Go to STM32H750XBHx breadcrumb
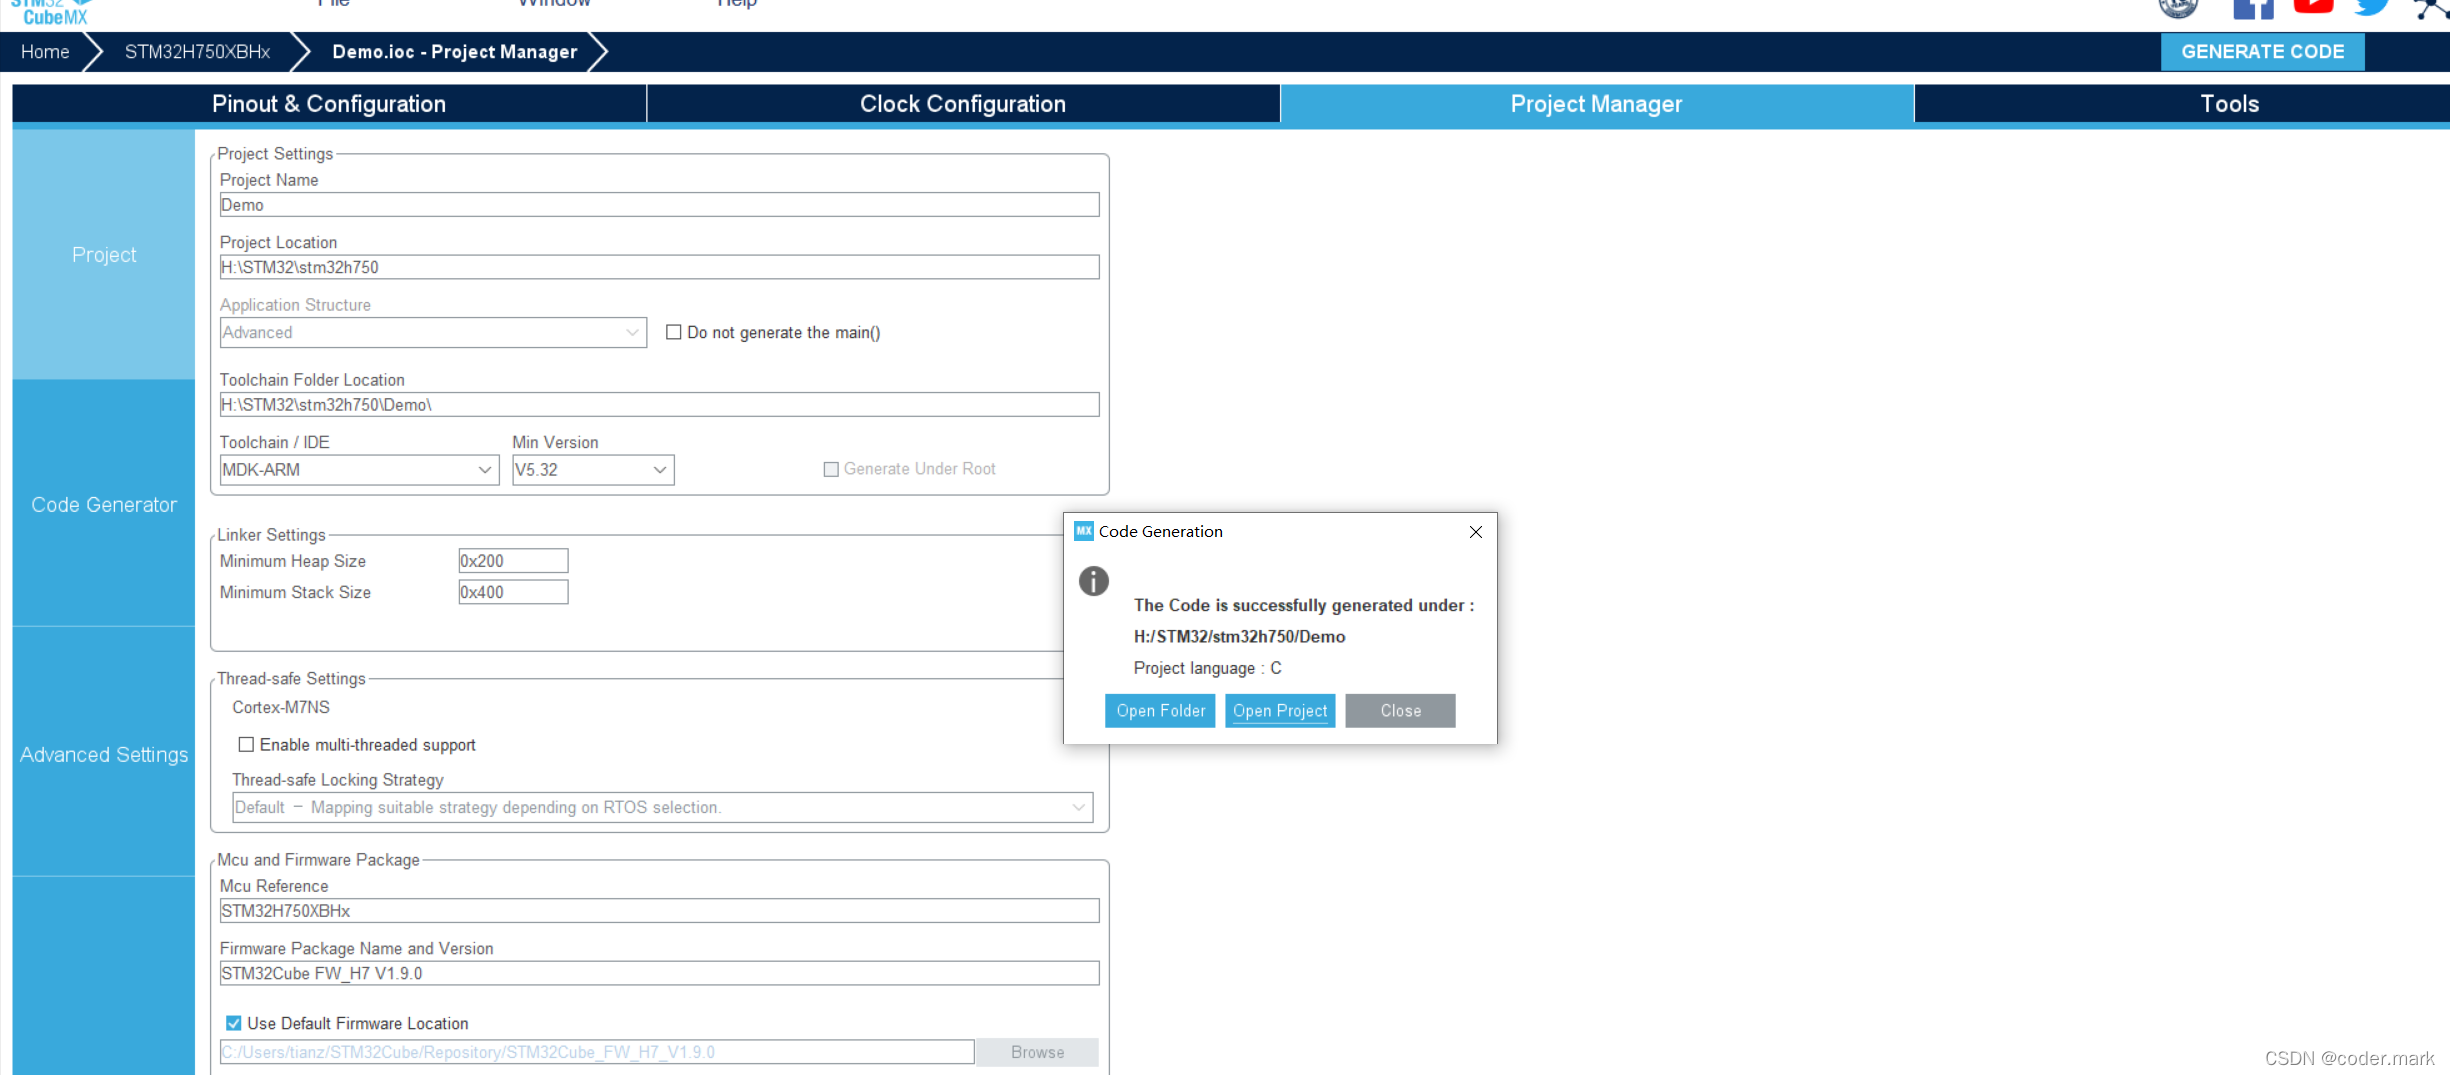 pos(197,52)
